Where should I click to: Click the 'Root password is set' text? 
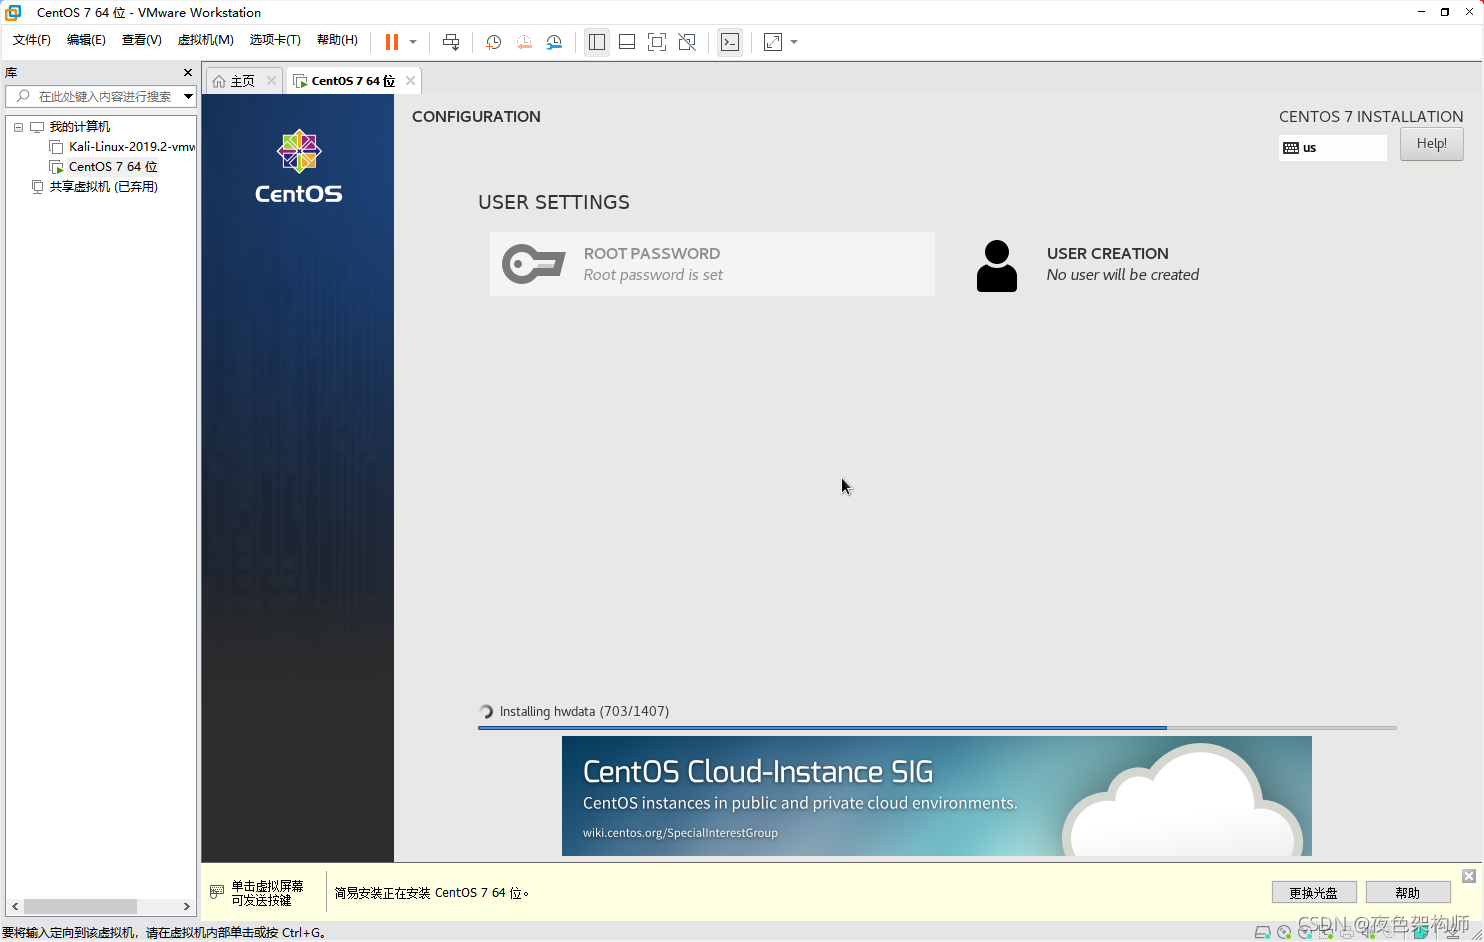click(x=653, y=275)
